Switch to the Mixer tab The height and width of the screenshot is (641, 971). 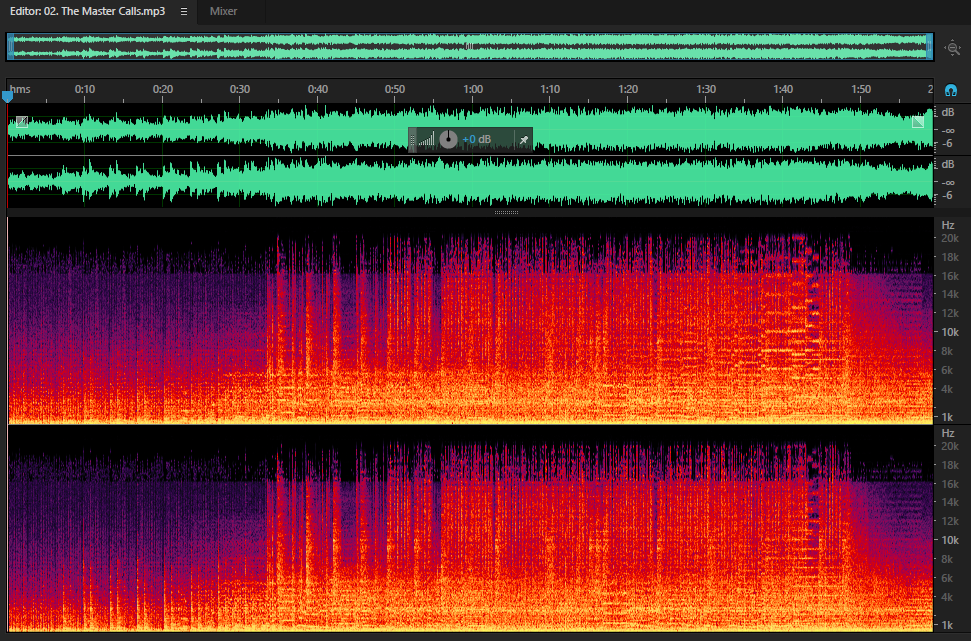[223, 11]
